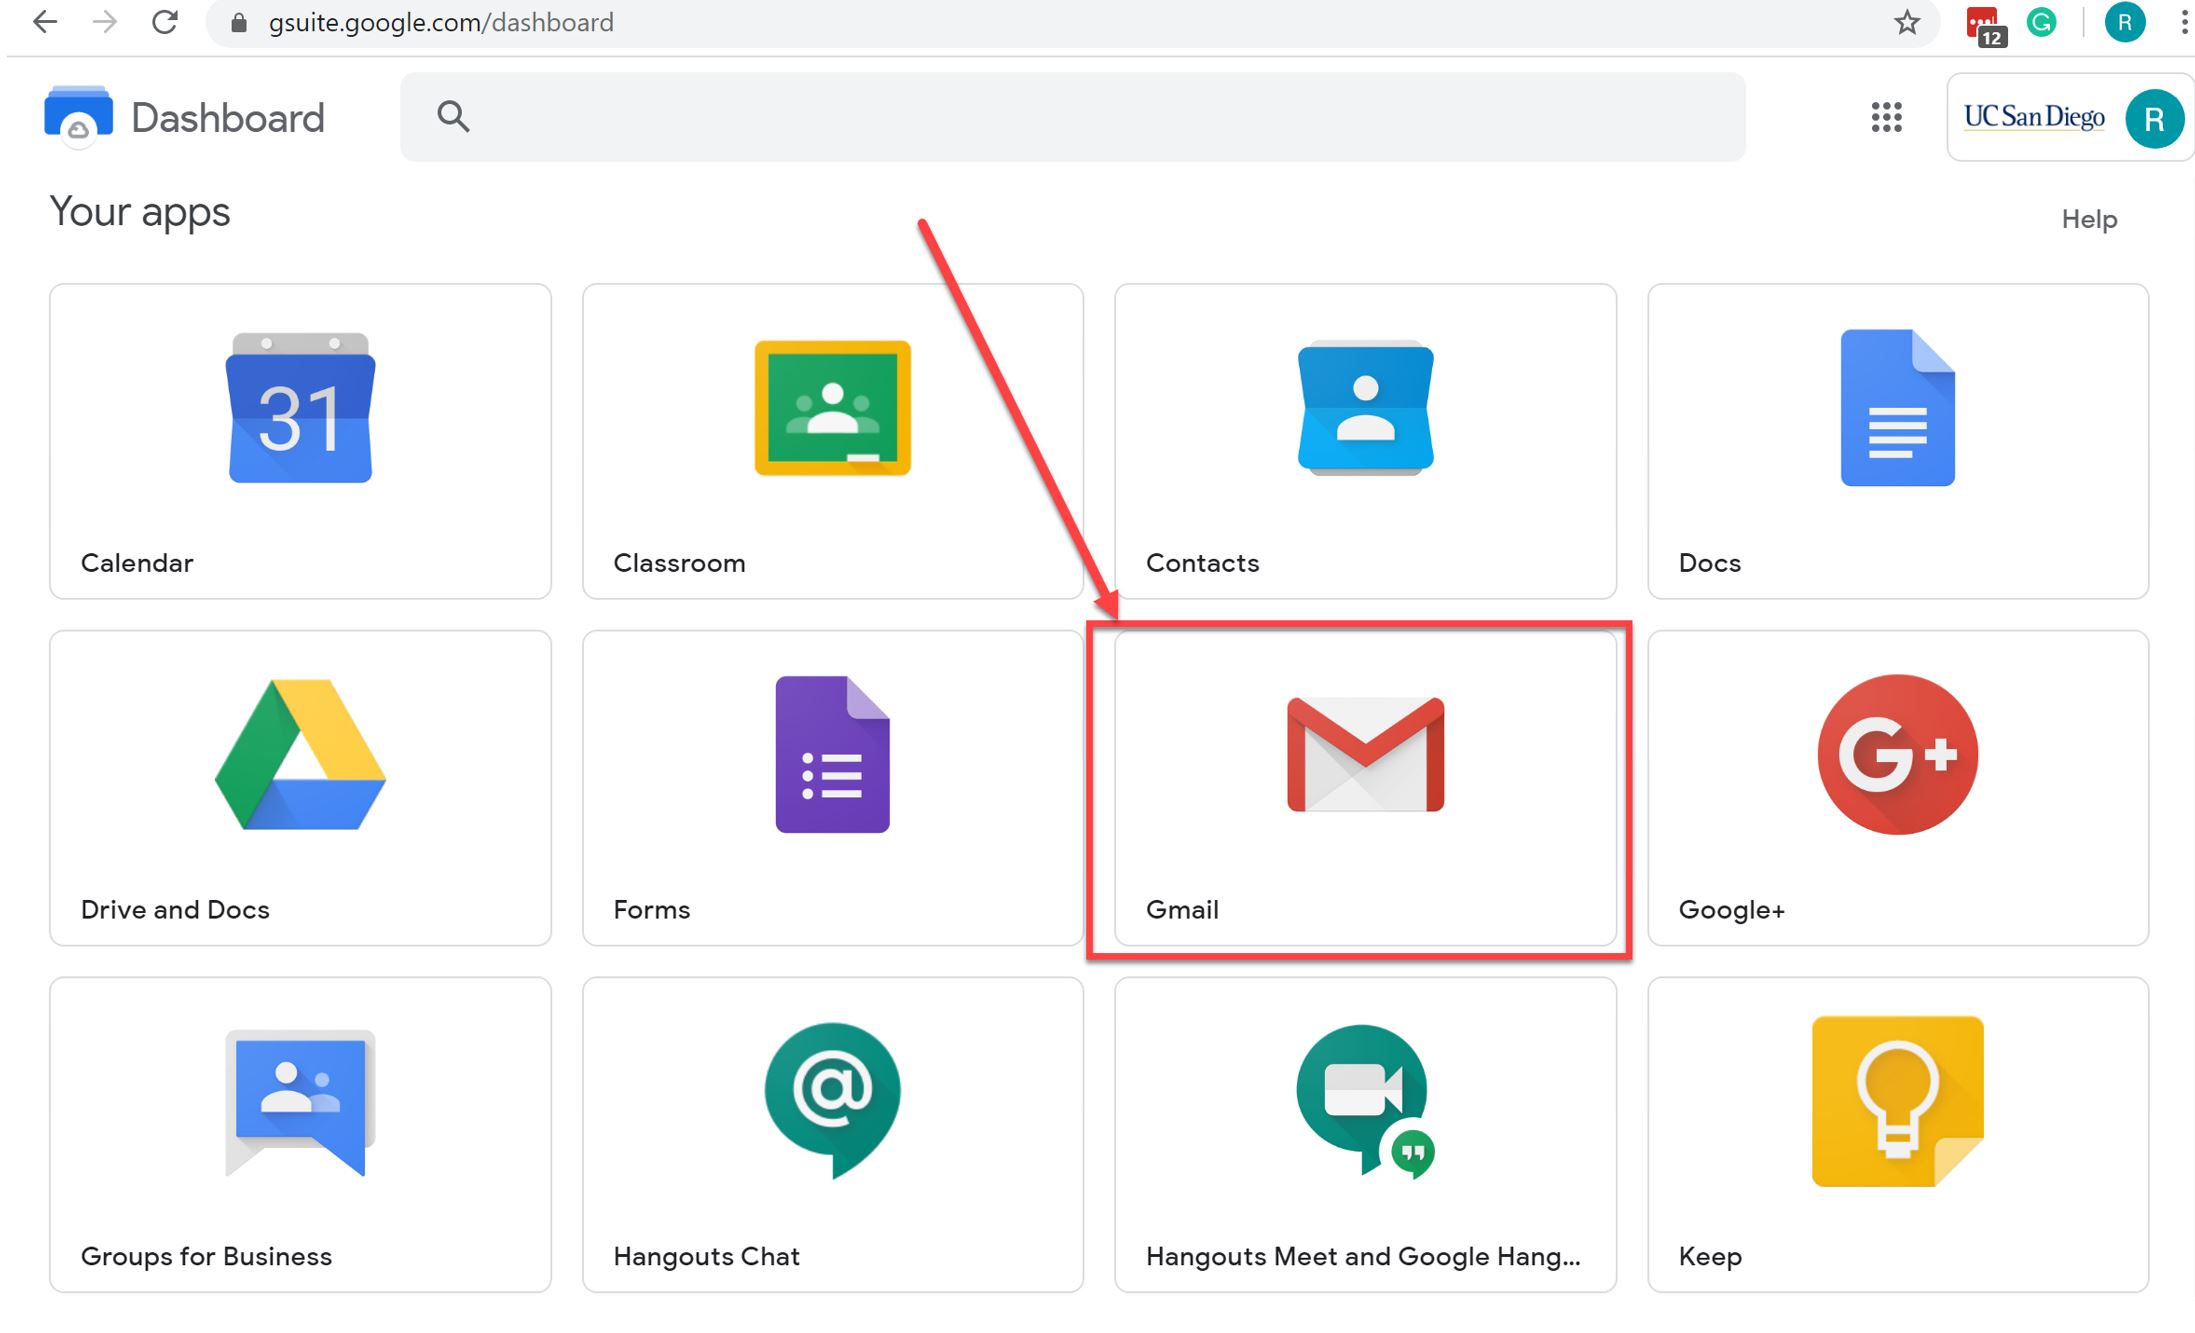Screen dimensions: 2195x1333
Task: Click the Help link
Action: tap(2088, 219)
